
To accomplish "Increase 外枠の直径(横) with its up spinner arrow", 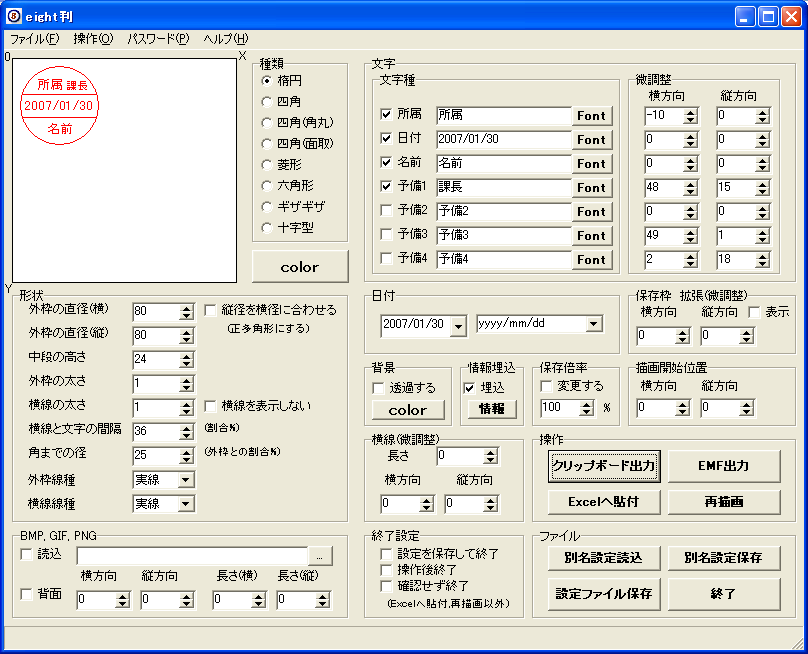I will [187, 308].
